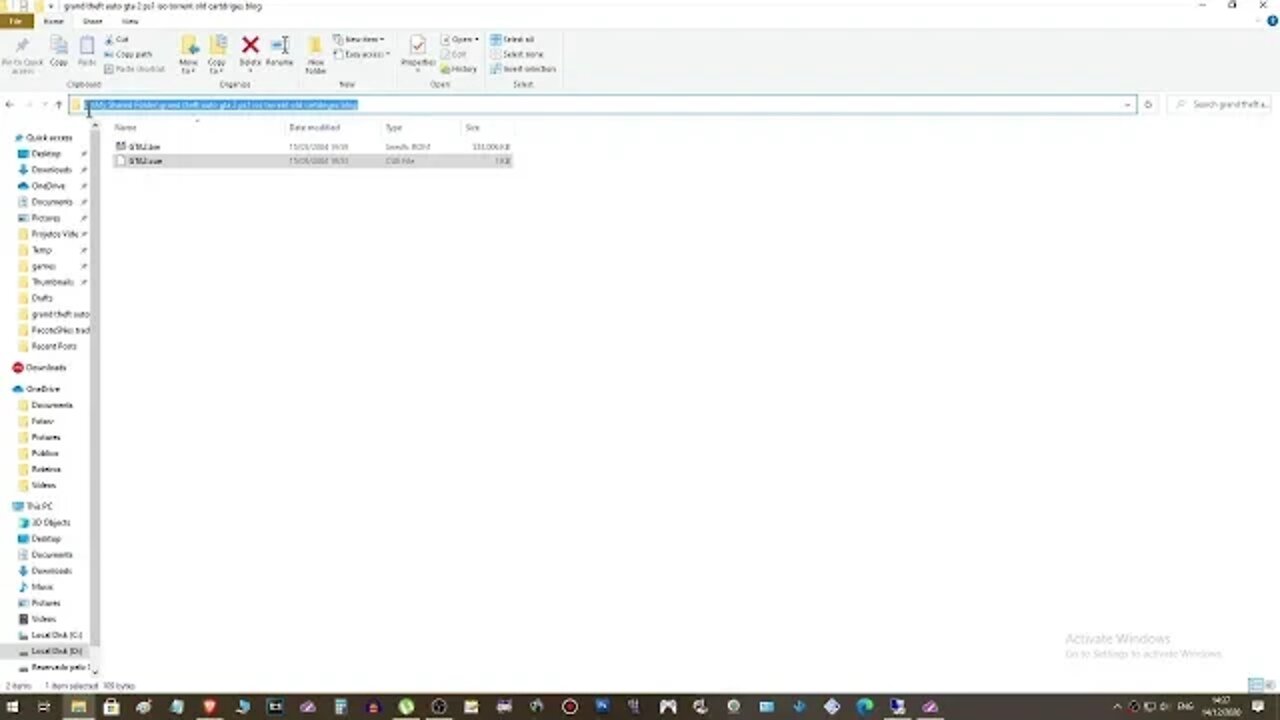Switch to the View ribbon tab

tap(130, 21)
